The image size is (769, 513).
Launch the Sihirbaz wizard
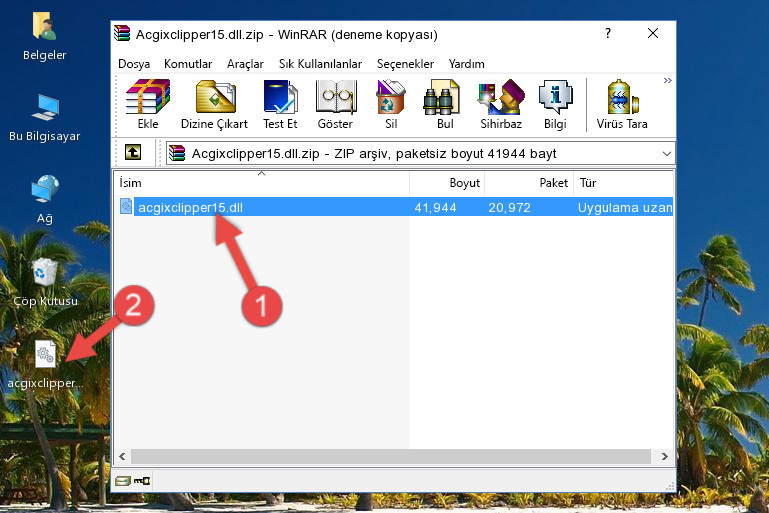click(x=501, y=104)
